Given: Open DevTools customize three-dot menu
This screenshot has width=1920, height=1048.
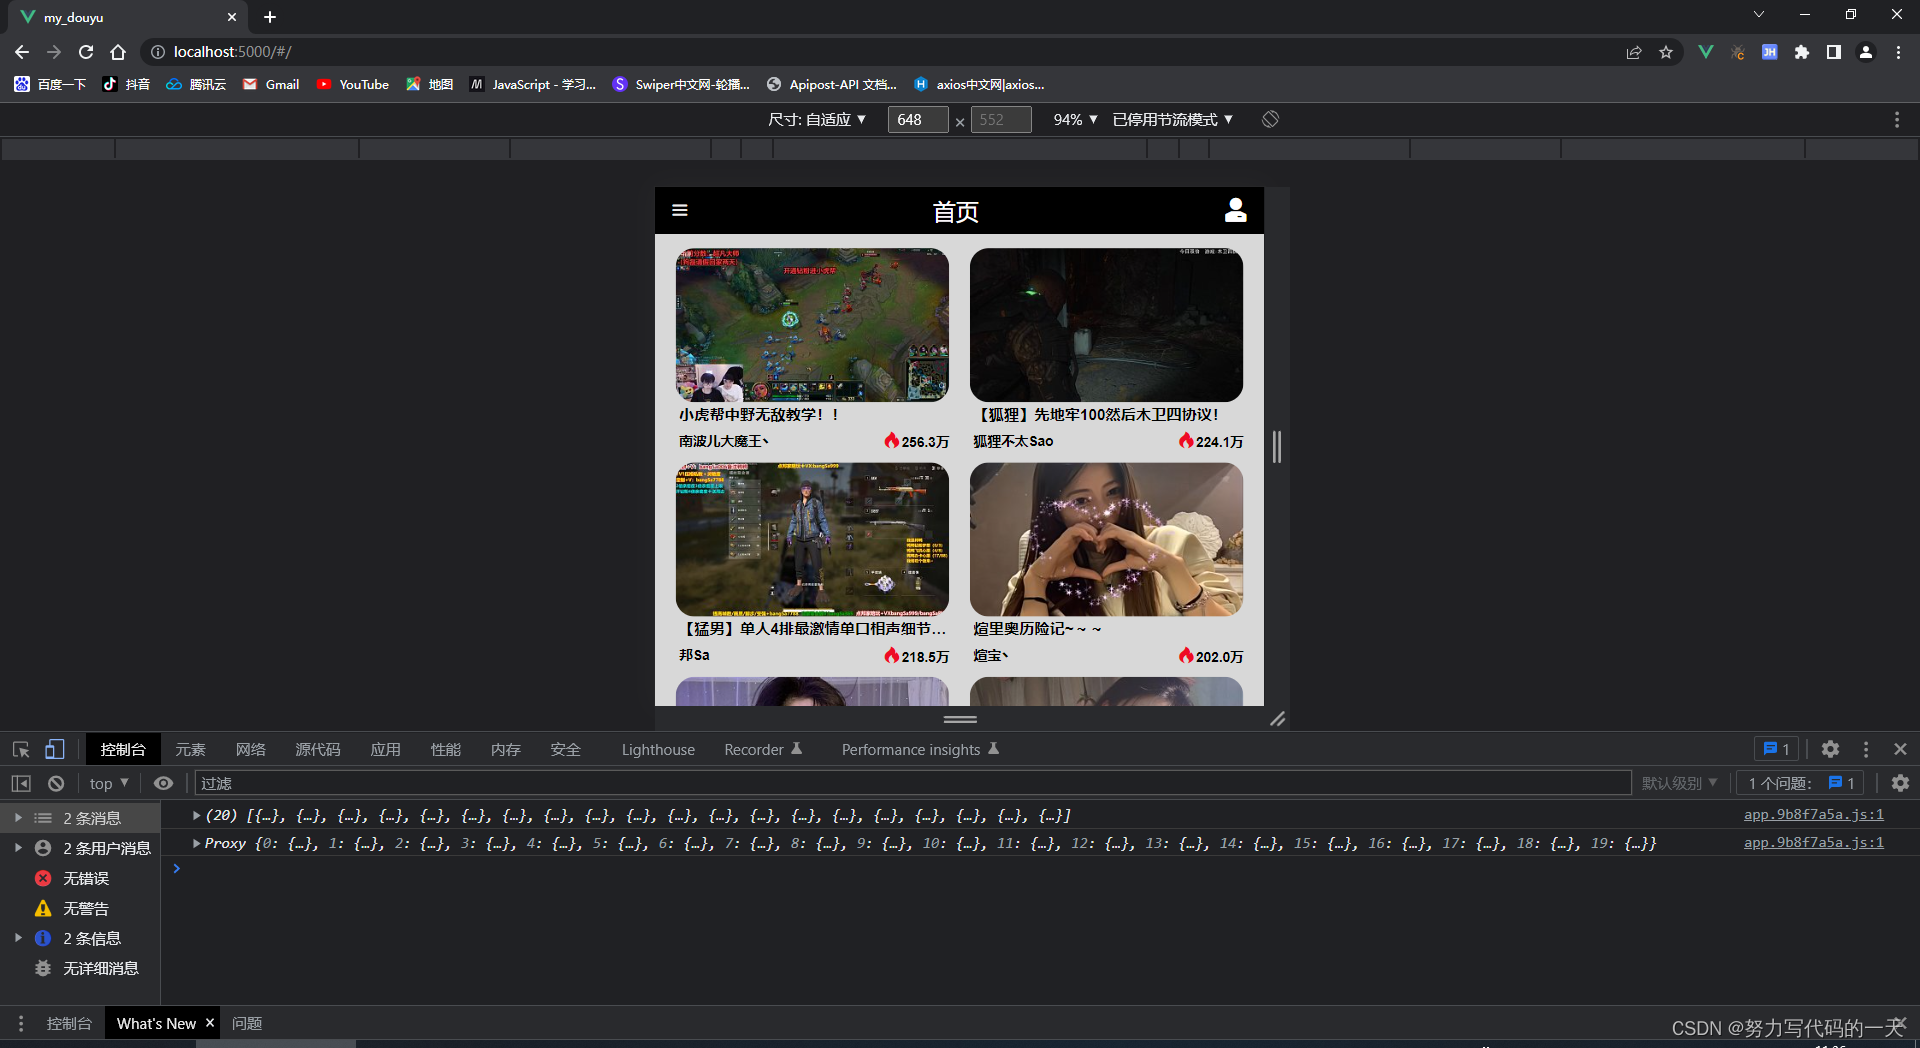Looking at the screenshot, I should click(x=1866, y=749).
